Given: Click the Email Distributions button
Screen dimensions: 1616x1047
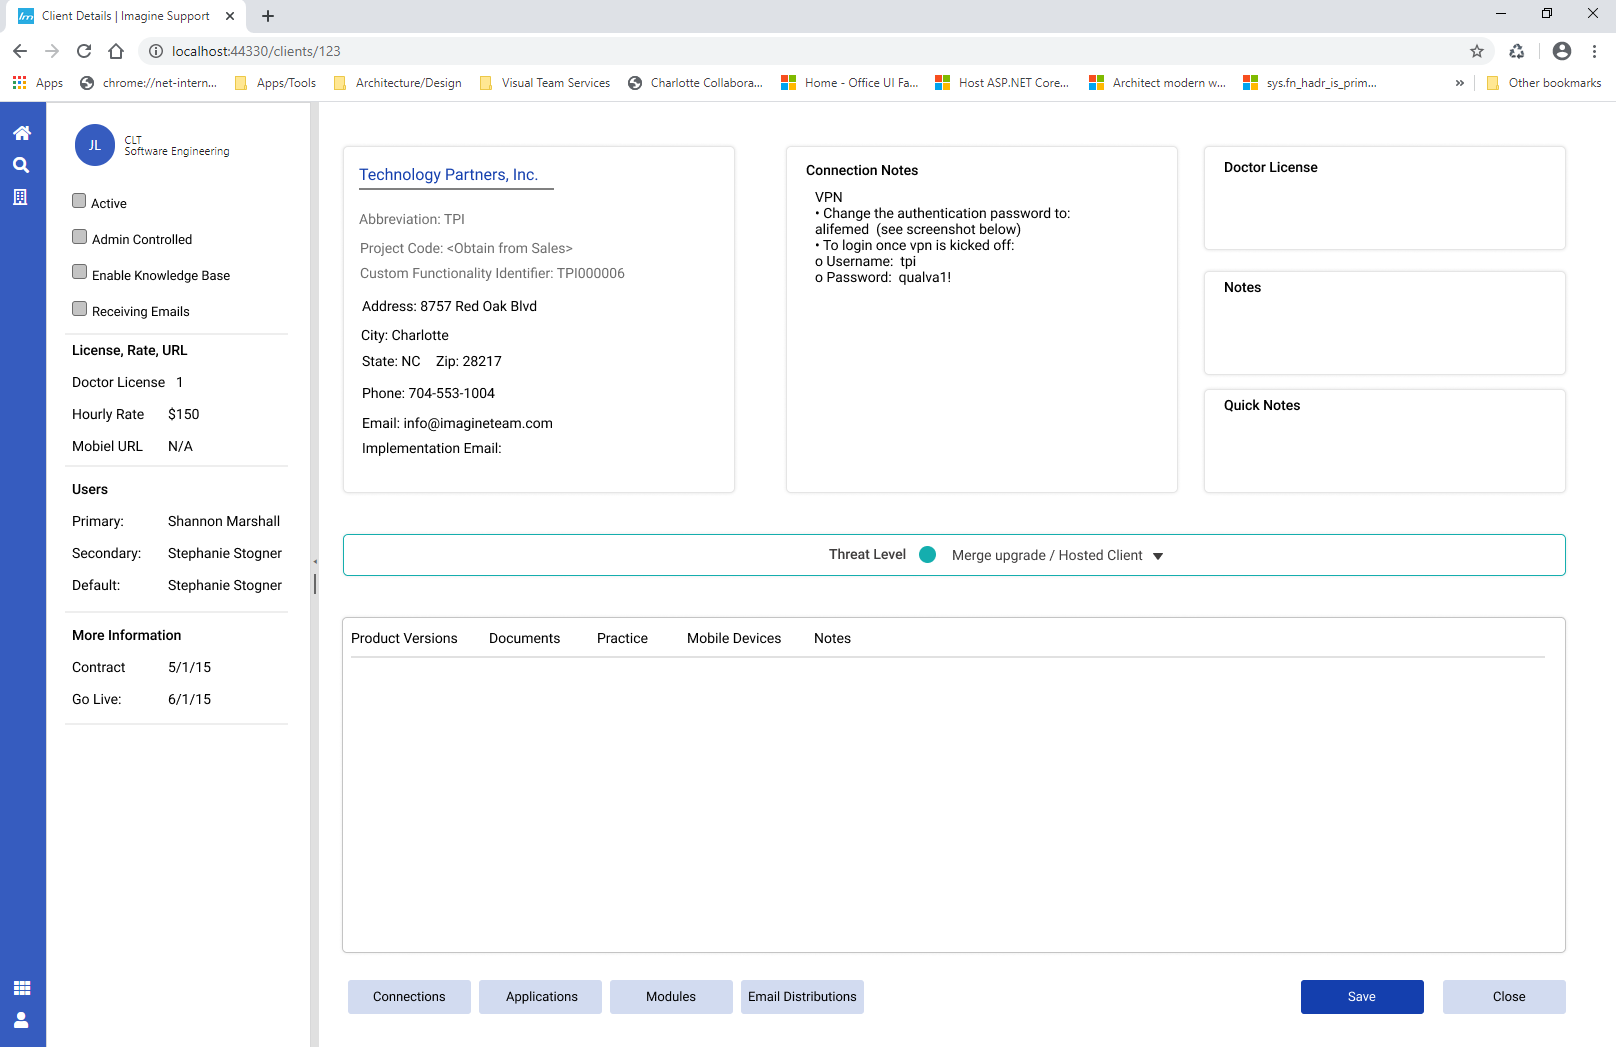Looking at the screenshot, I should coord(802,997).
